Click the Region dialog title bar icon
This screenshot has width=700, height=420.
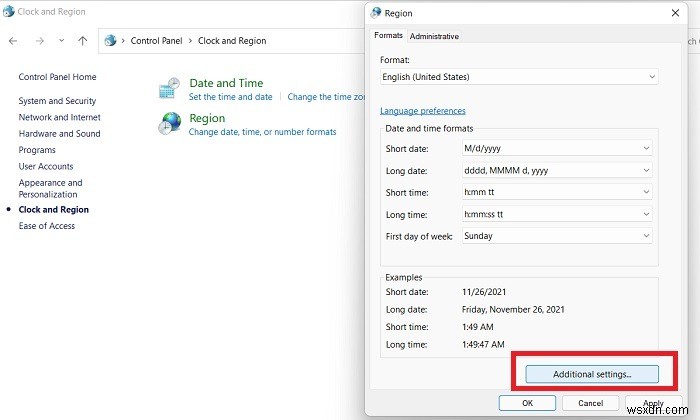[376, 13]
